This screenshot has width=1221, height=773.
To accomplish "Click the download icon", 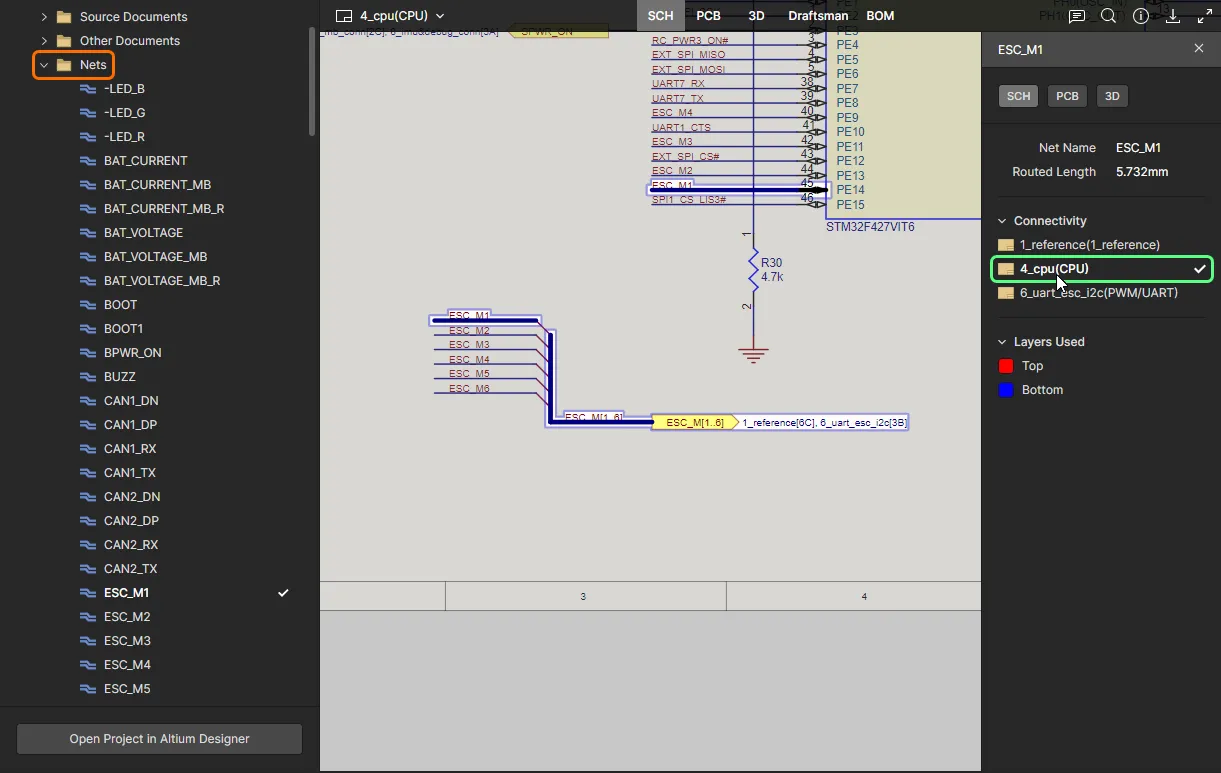I will click(x=1173, y=16).
